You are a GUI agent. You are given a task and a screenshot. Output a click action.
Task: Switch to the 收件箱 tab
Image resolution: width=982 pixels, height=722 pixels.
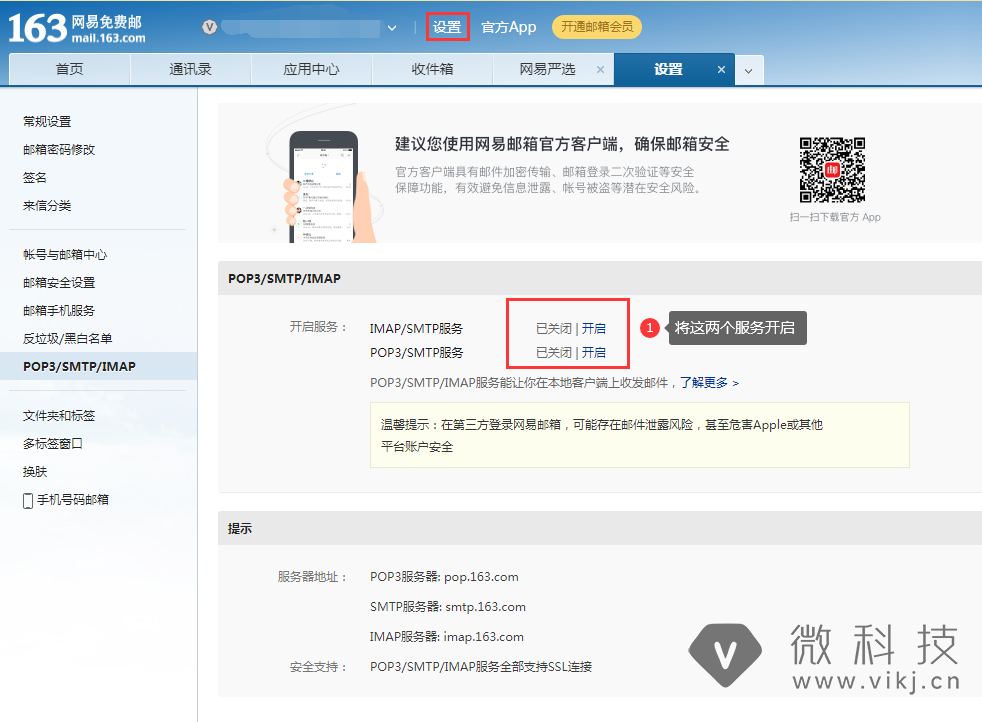[x=432, y=70]
